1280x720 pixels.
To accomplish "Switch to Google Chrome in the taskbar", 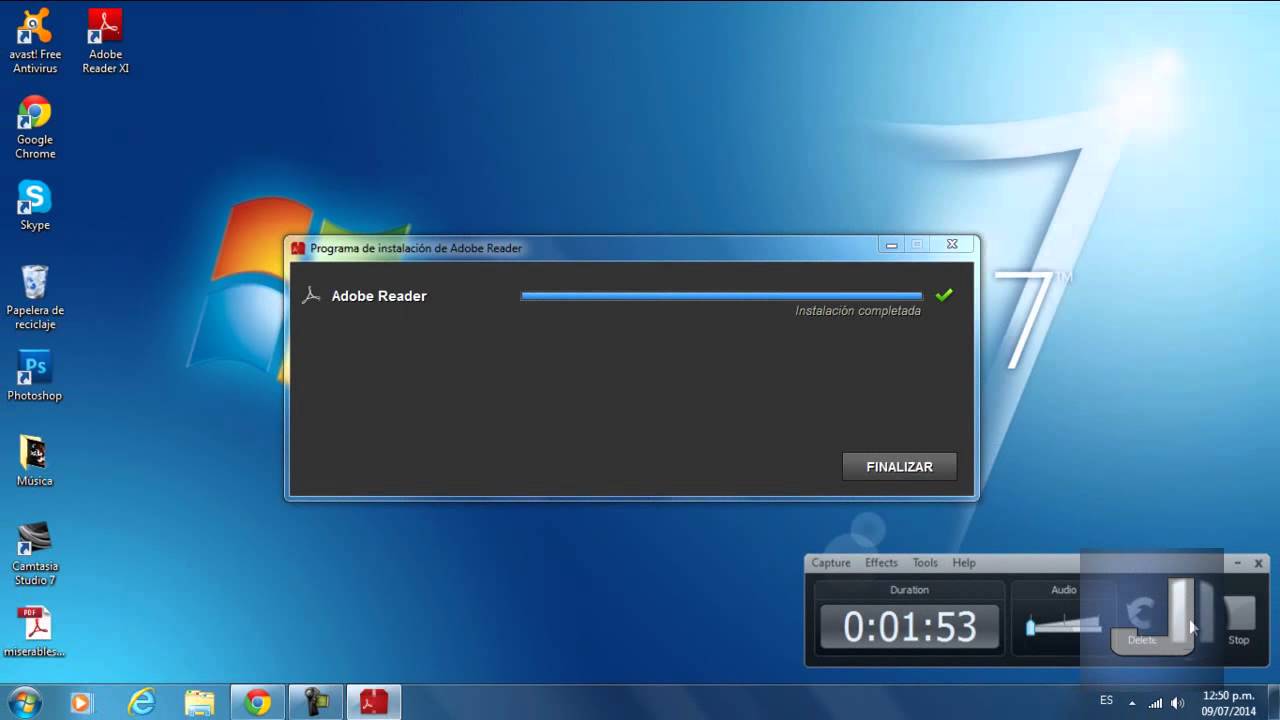I will (258, 703).
